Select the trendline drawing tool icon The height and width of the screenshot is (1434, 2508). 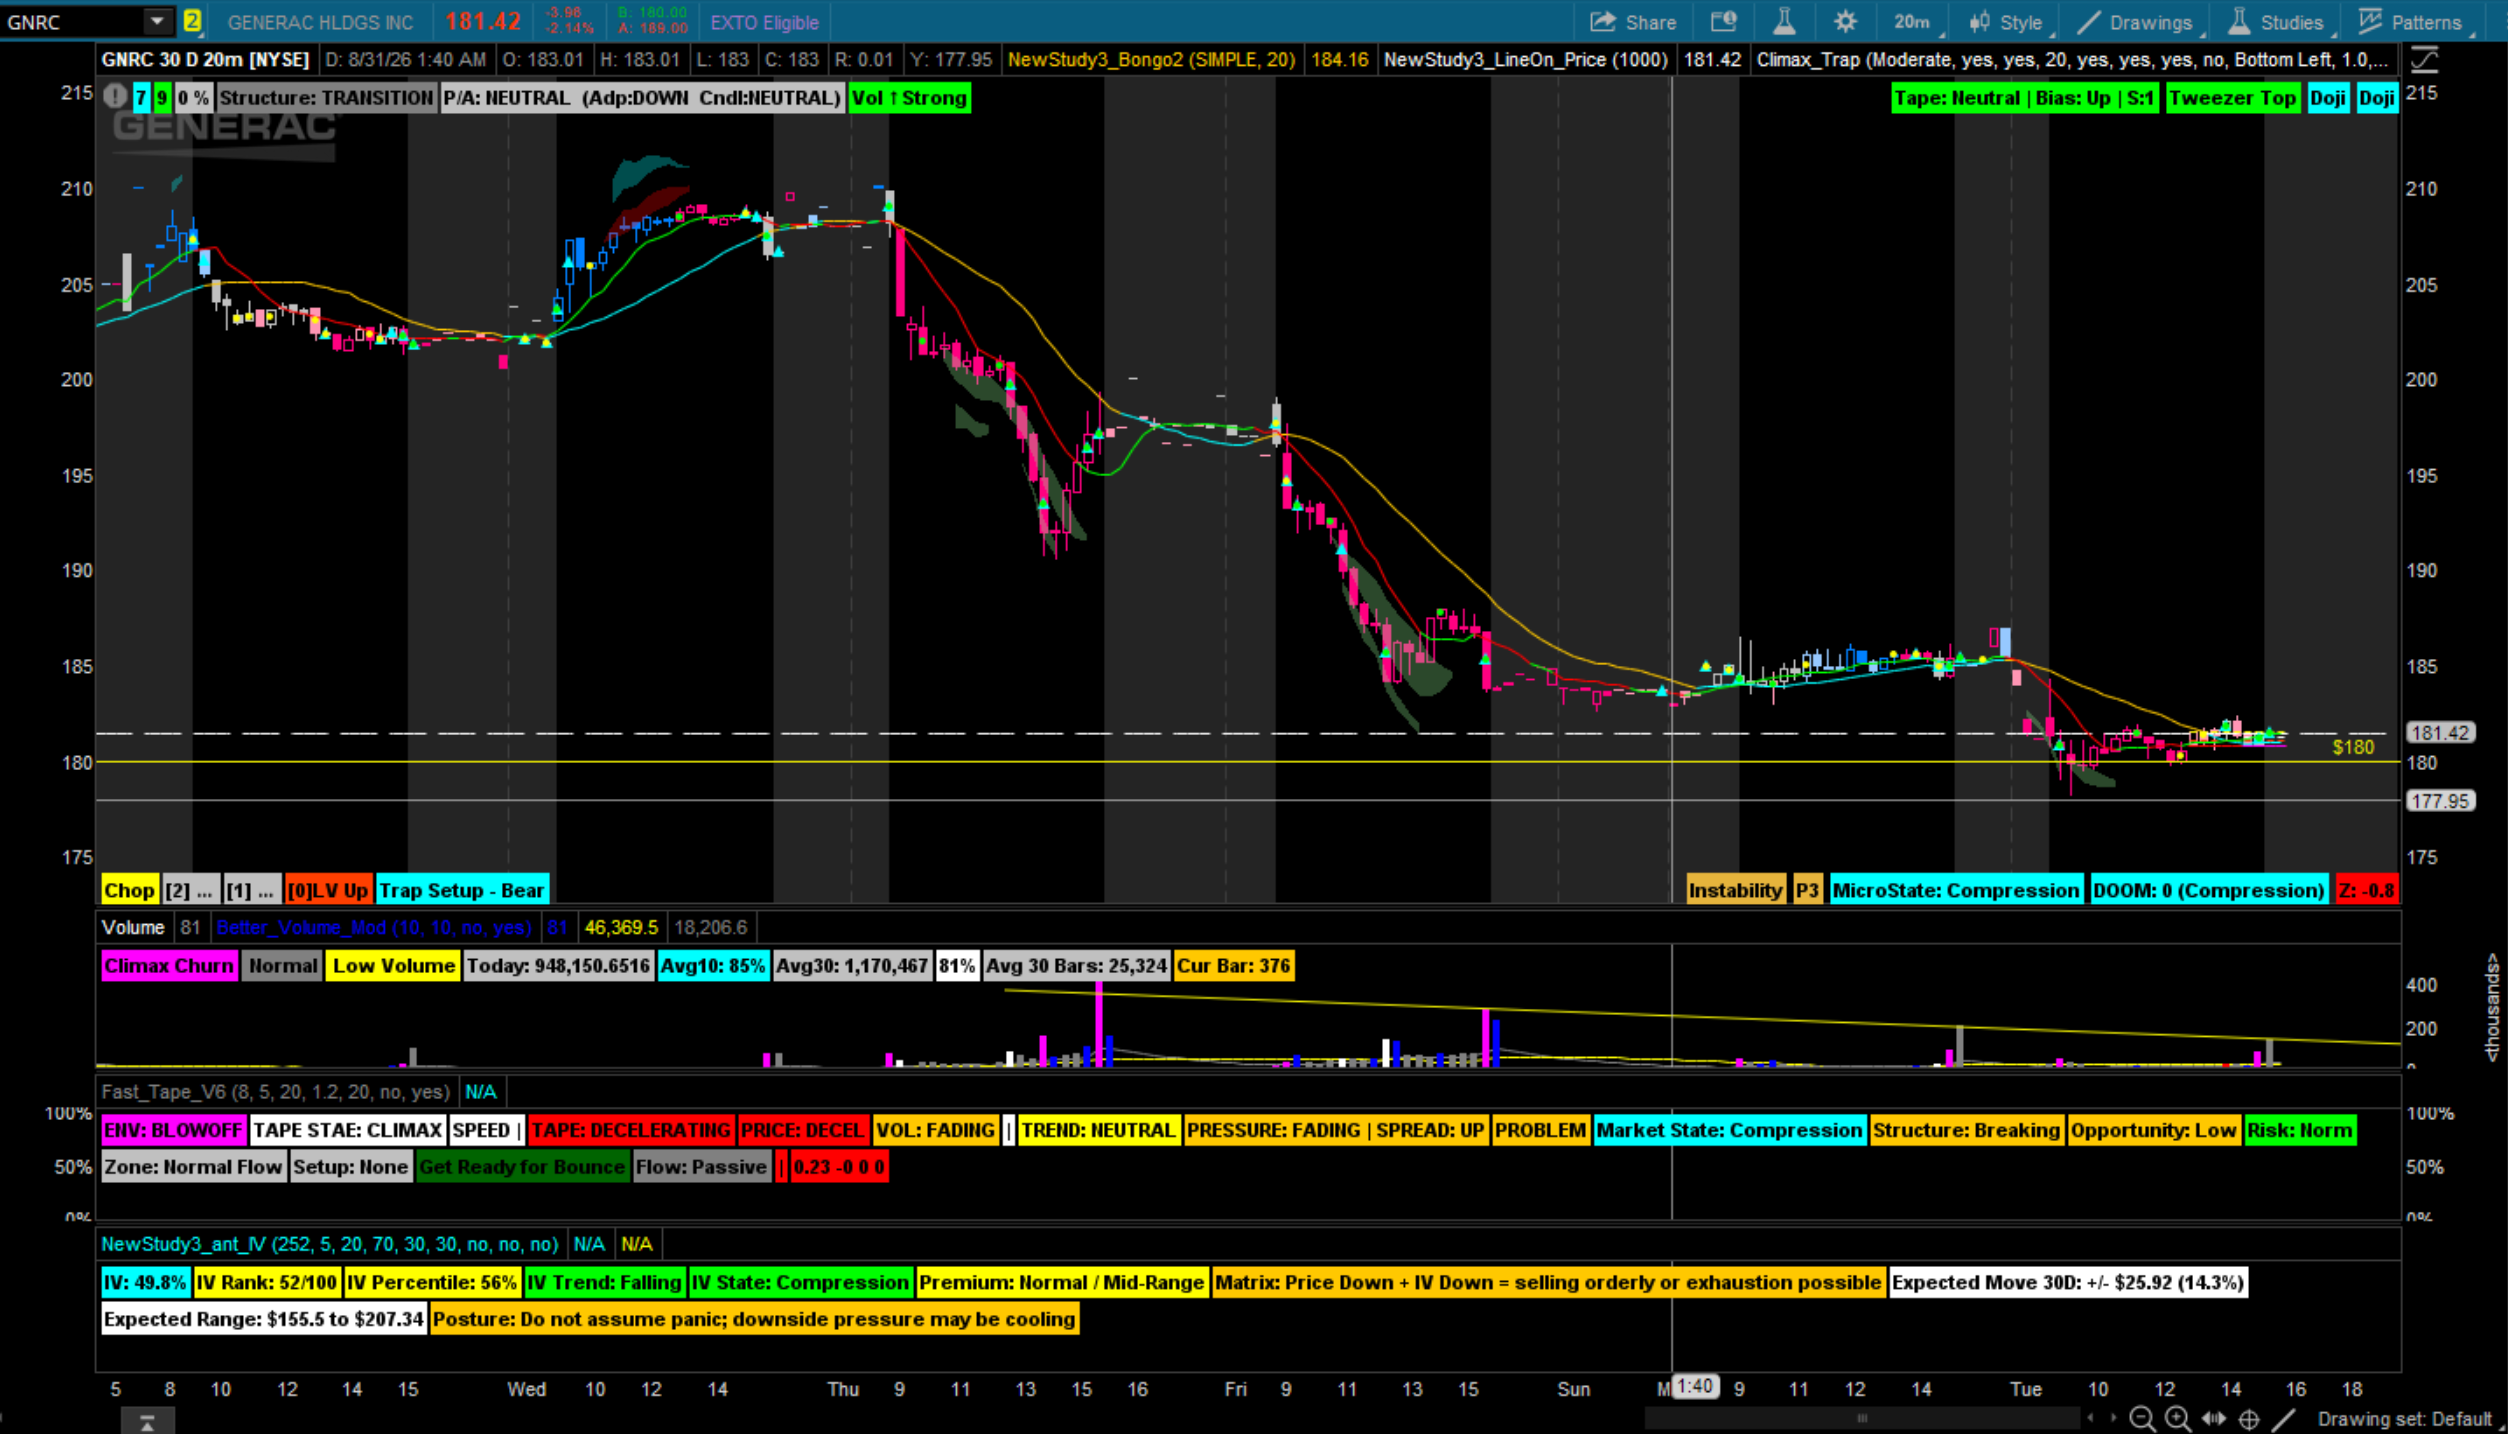2283,1419
